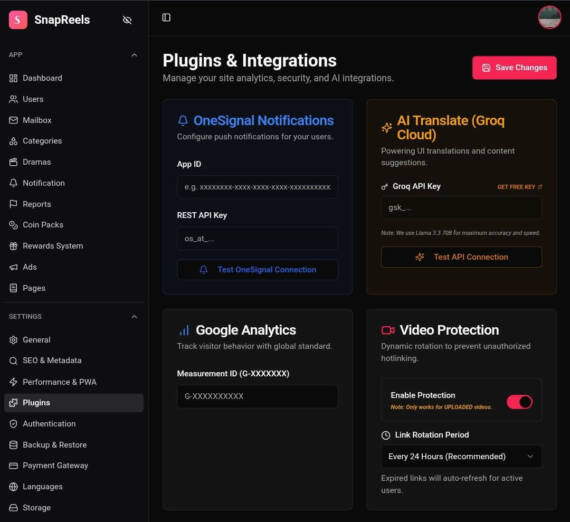Click the Categories shapes icon
This screenshot has width=570, height=522.
click(13, 141)
